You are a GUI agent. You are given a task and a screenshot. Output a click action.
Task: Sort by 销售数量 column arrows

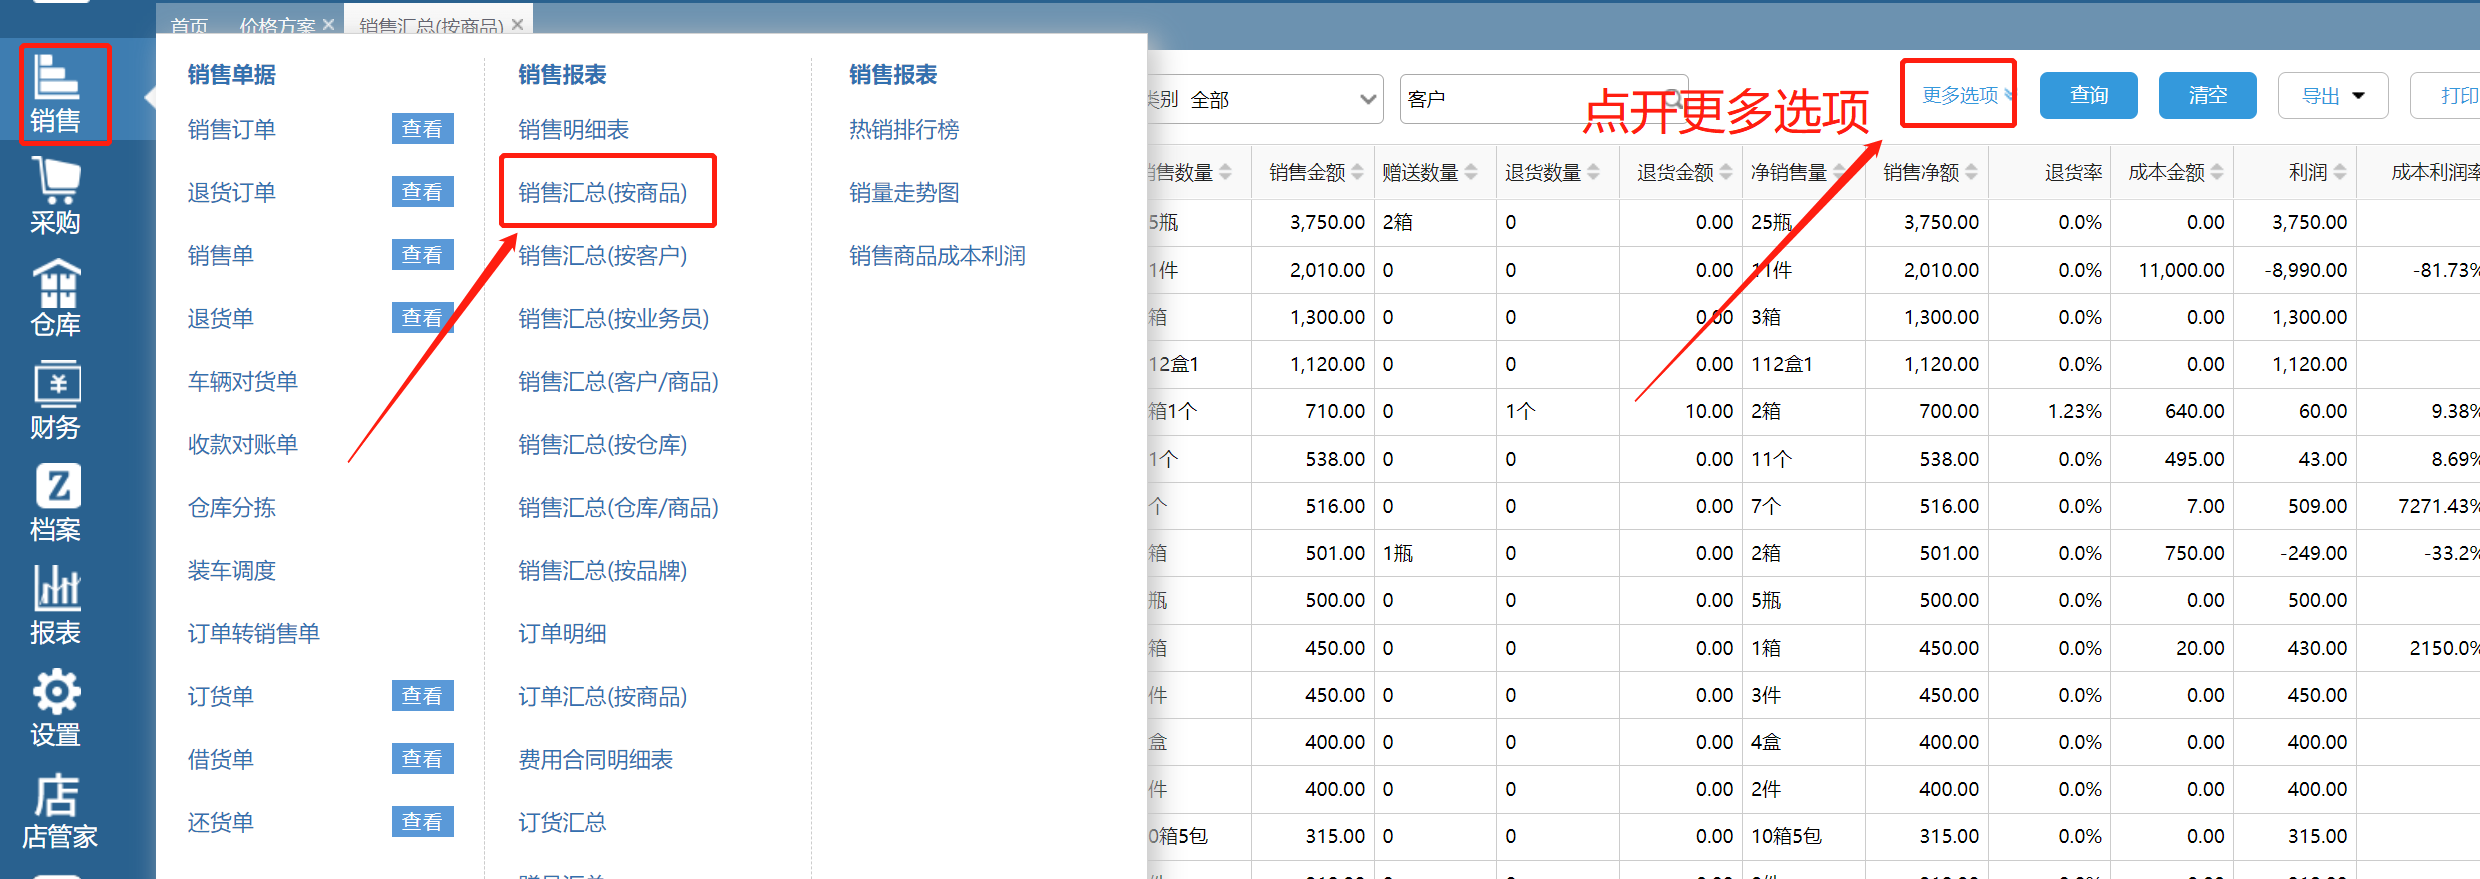click(1225, 172)
